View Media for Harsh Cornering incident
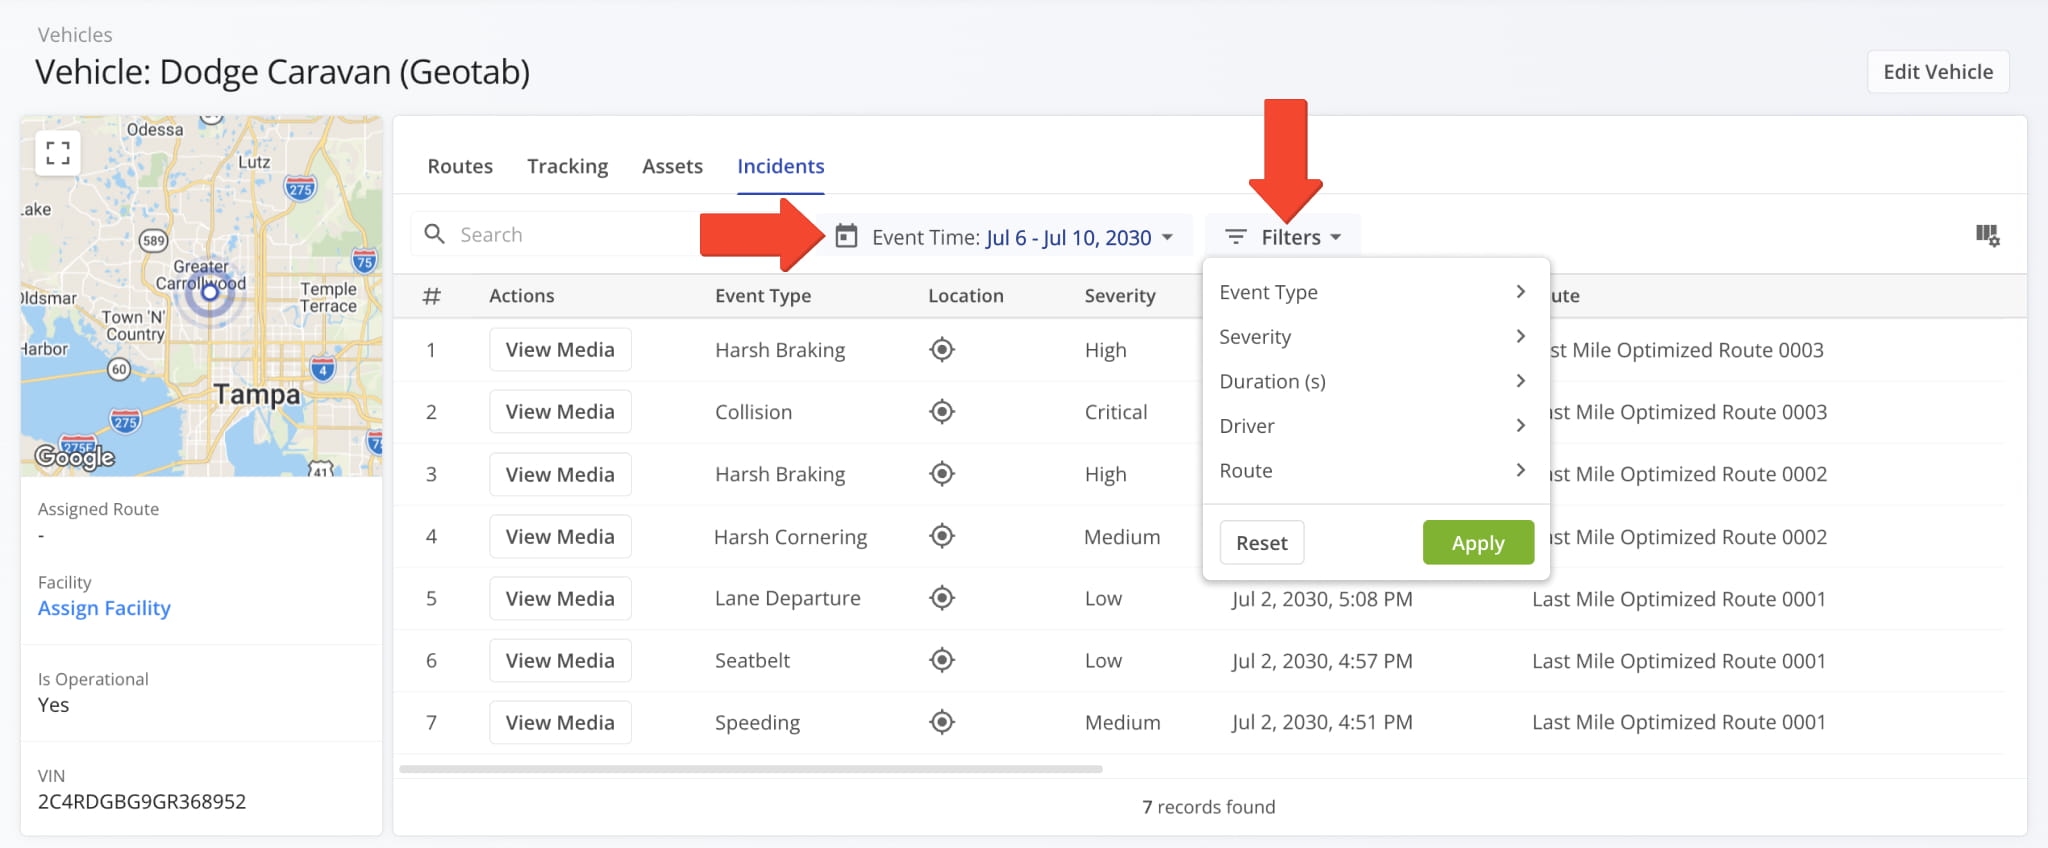Image resolution: width=2048 pixels, height=848 pixels. coord(560,536)
